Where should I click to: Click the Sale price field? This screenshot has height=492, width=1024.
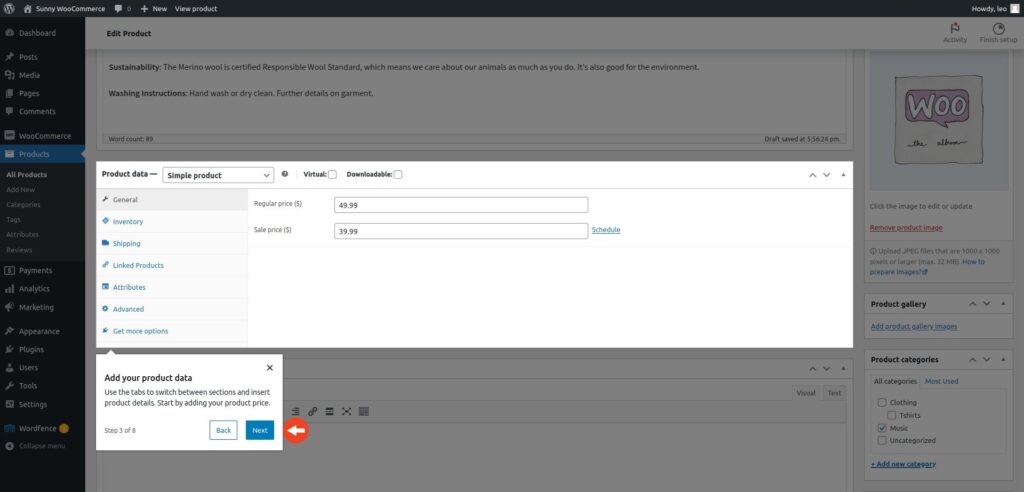pyautogui.click(x=461, y=231)
